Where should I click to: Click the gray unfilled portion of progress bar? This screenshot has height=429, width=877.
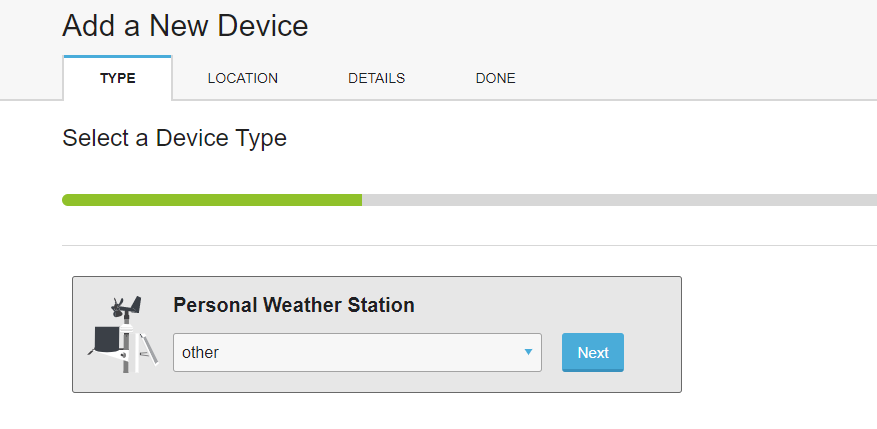(x=619, y=200)
